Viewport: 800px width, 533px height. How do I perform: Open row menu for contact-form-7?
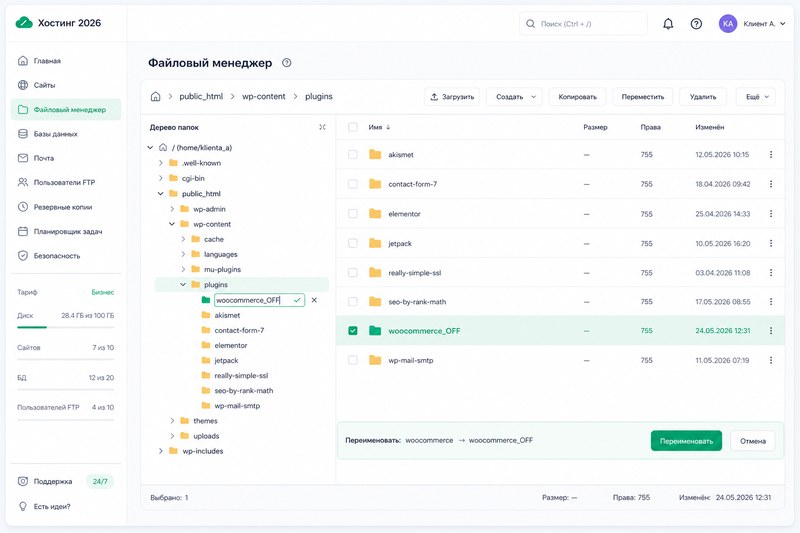click(x=771, y=184)
